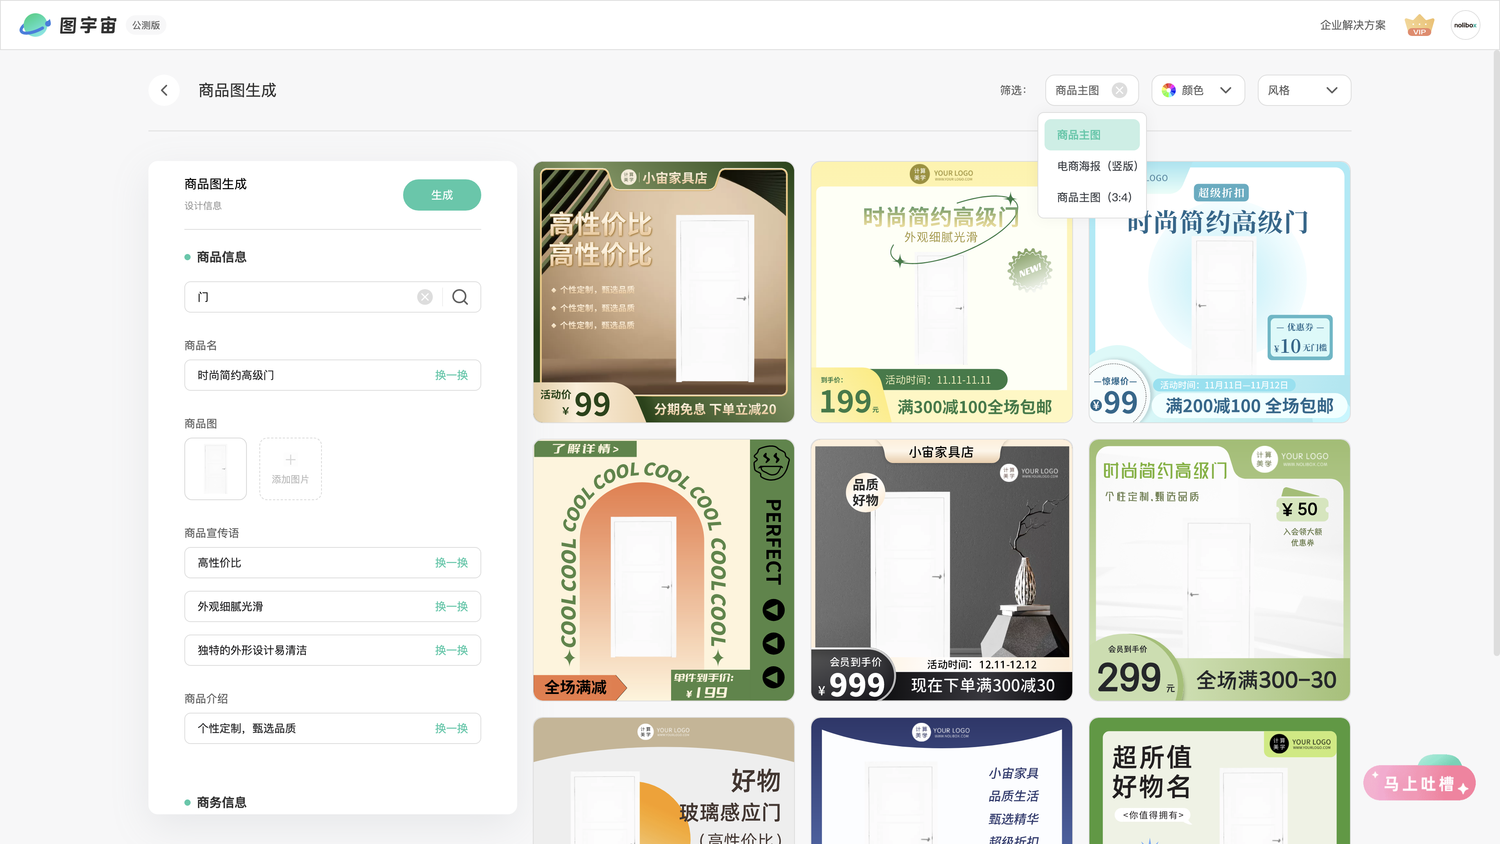
Task: Click the 商品信息 section heading
Action: [x=221, y=257]
